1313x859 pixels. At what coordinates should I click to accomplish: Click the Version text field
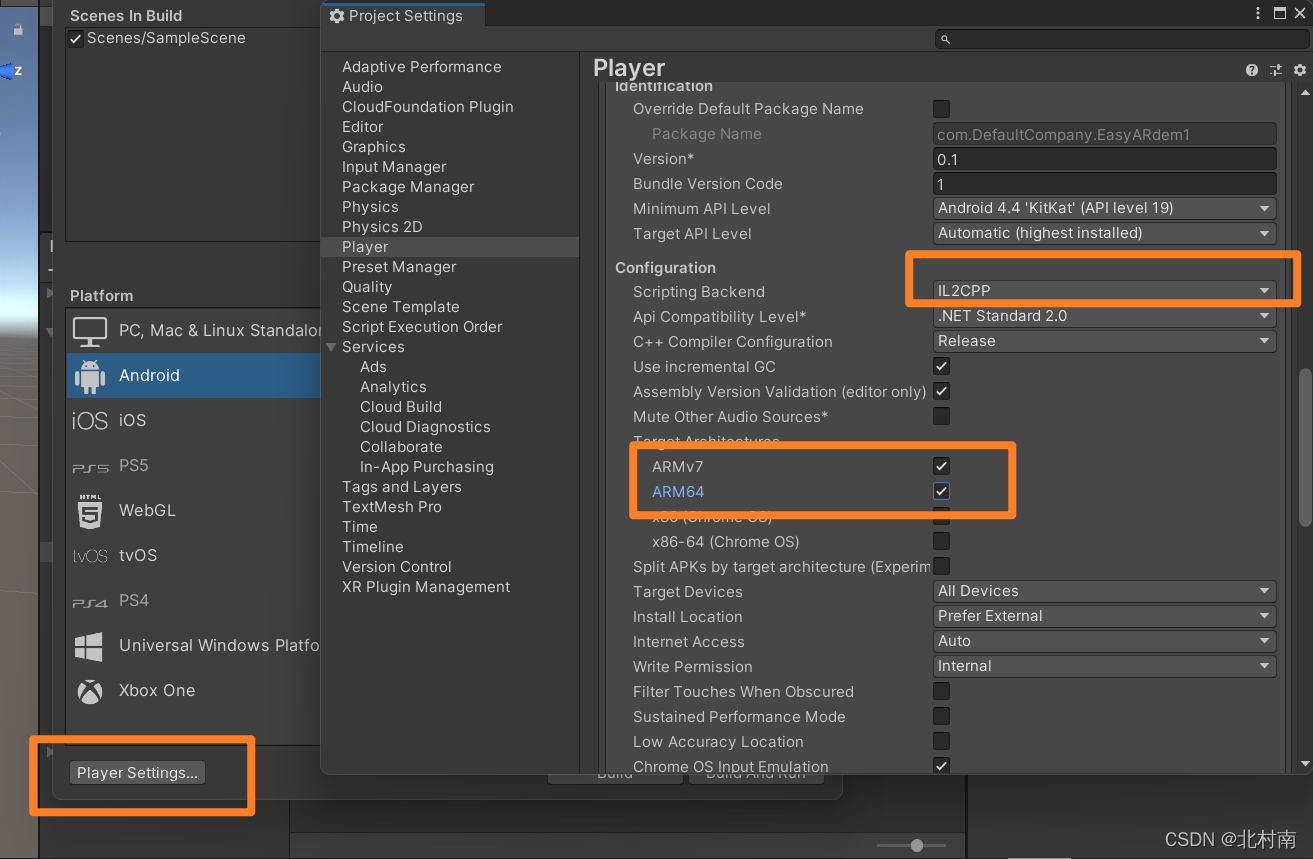tap(1104, 159)
